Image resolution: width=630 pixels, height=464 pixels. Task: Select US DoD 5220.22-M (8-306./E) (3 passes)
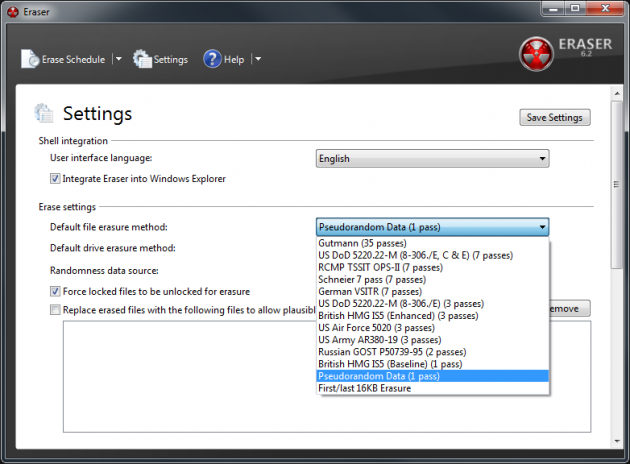click(433, 303)
